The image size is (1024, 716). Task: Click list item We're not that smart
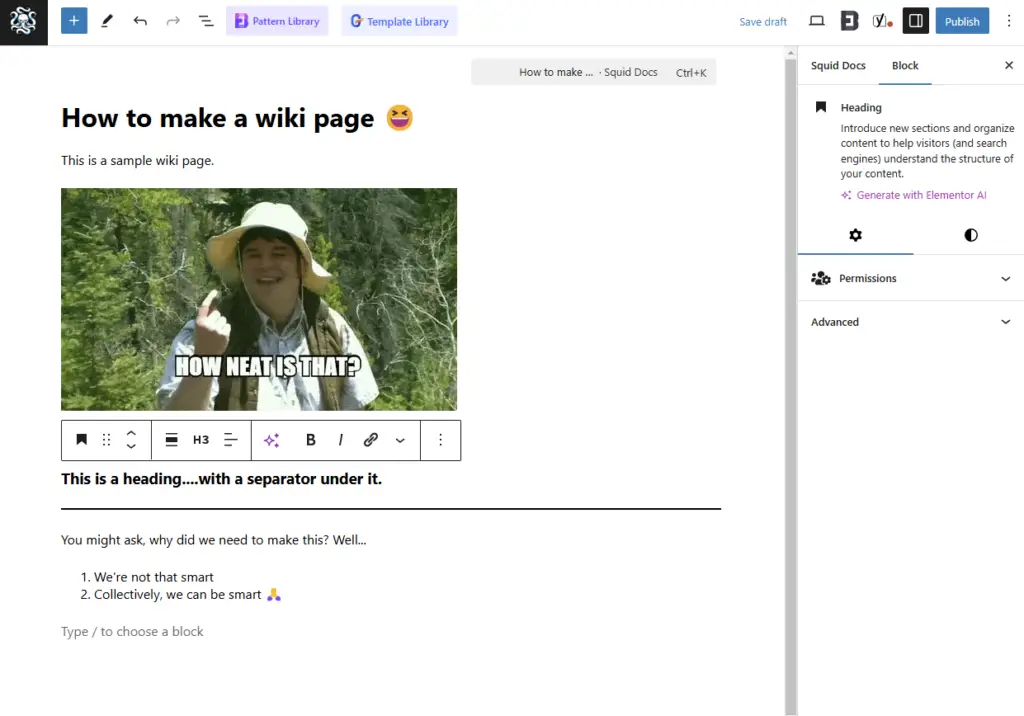153,577
